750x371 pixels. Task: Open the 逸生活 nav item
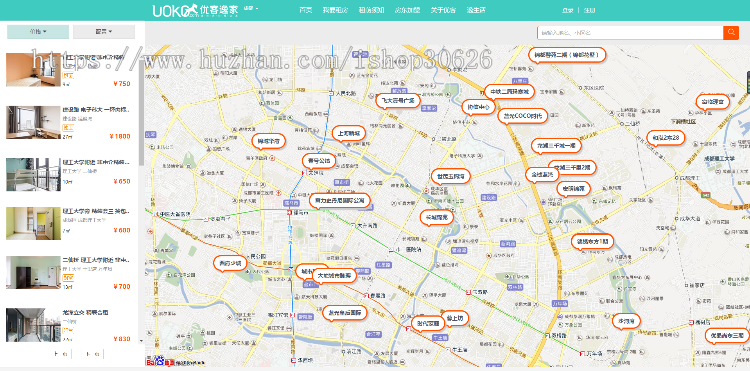pos(476,10)
